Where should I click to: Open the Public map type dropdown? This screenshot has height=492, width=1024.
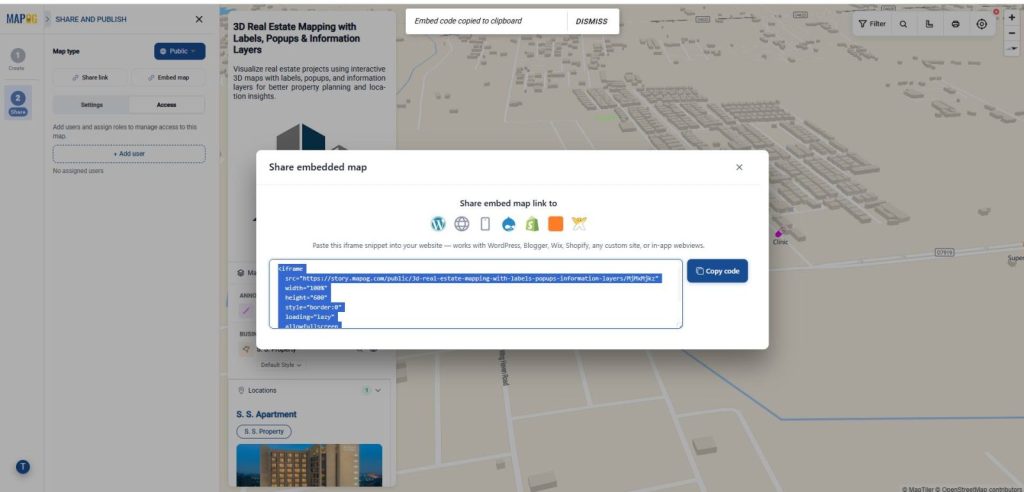pos(180,51)
